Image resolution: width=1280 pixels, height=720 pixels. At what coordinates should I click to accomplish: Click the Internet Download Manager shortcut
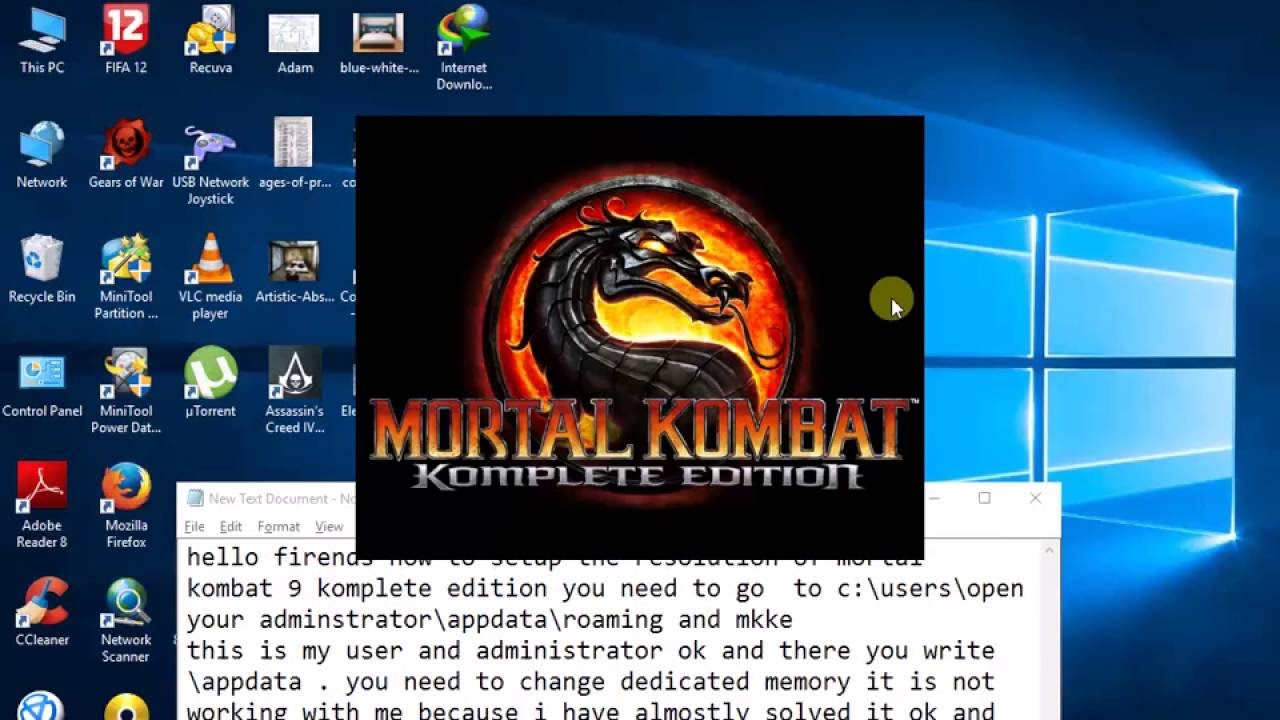pyautogui.click(x=463, y=49)
